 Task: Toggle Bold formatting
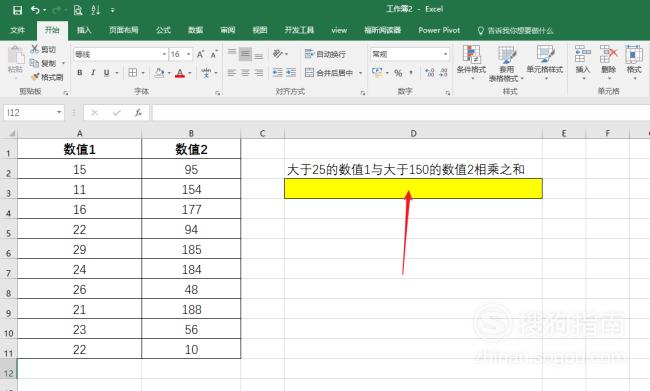point(80,73)
